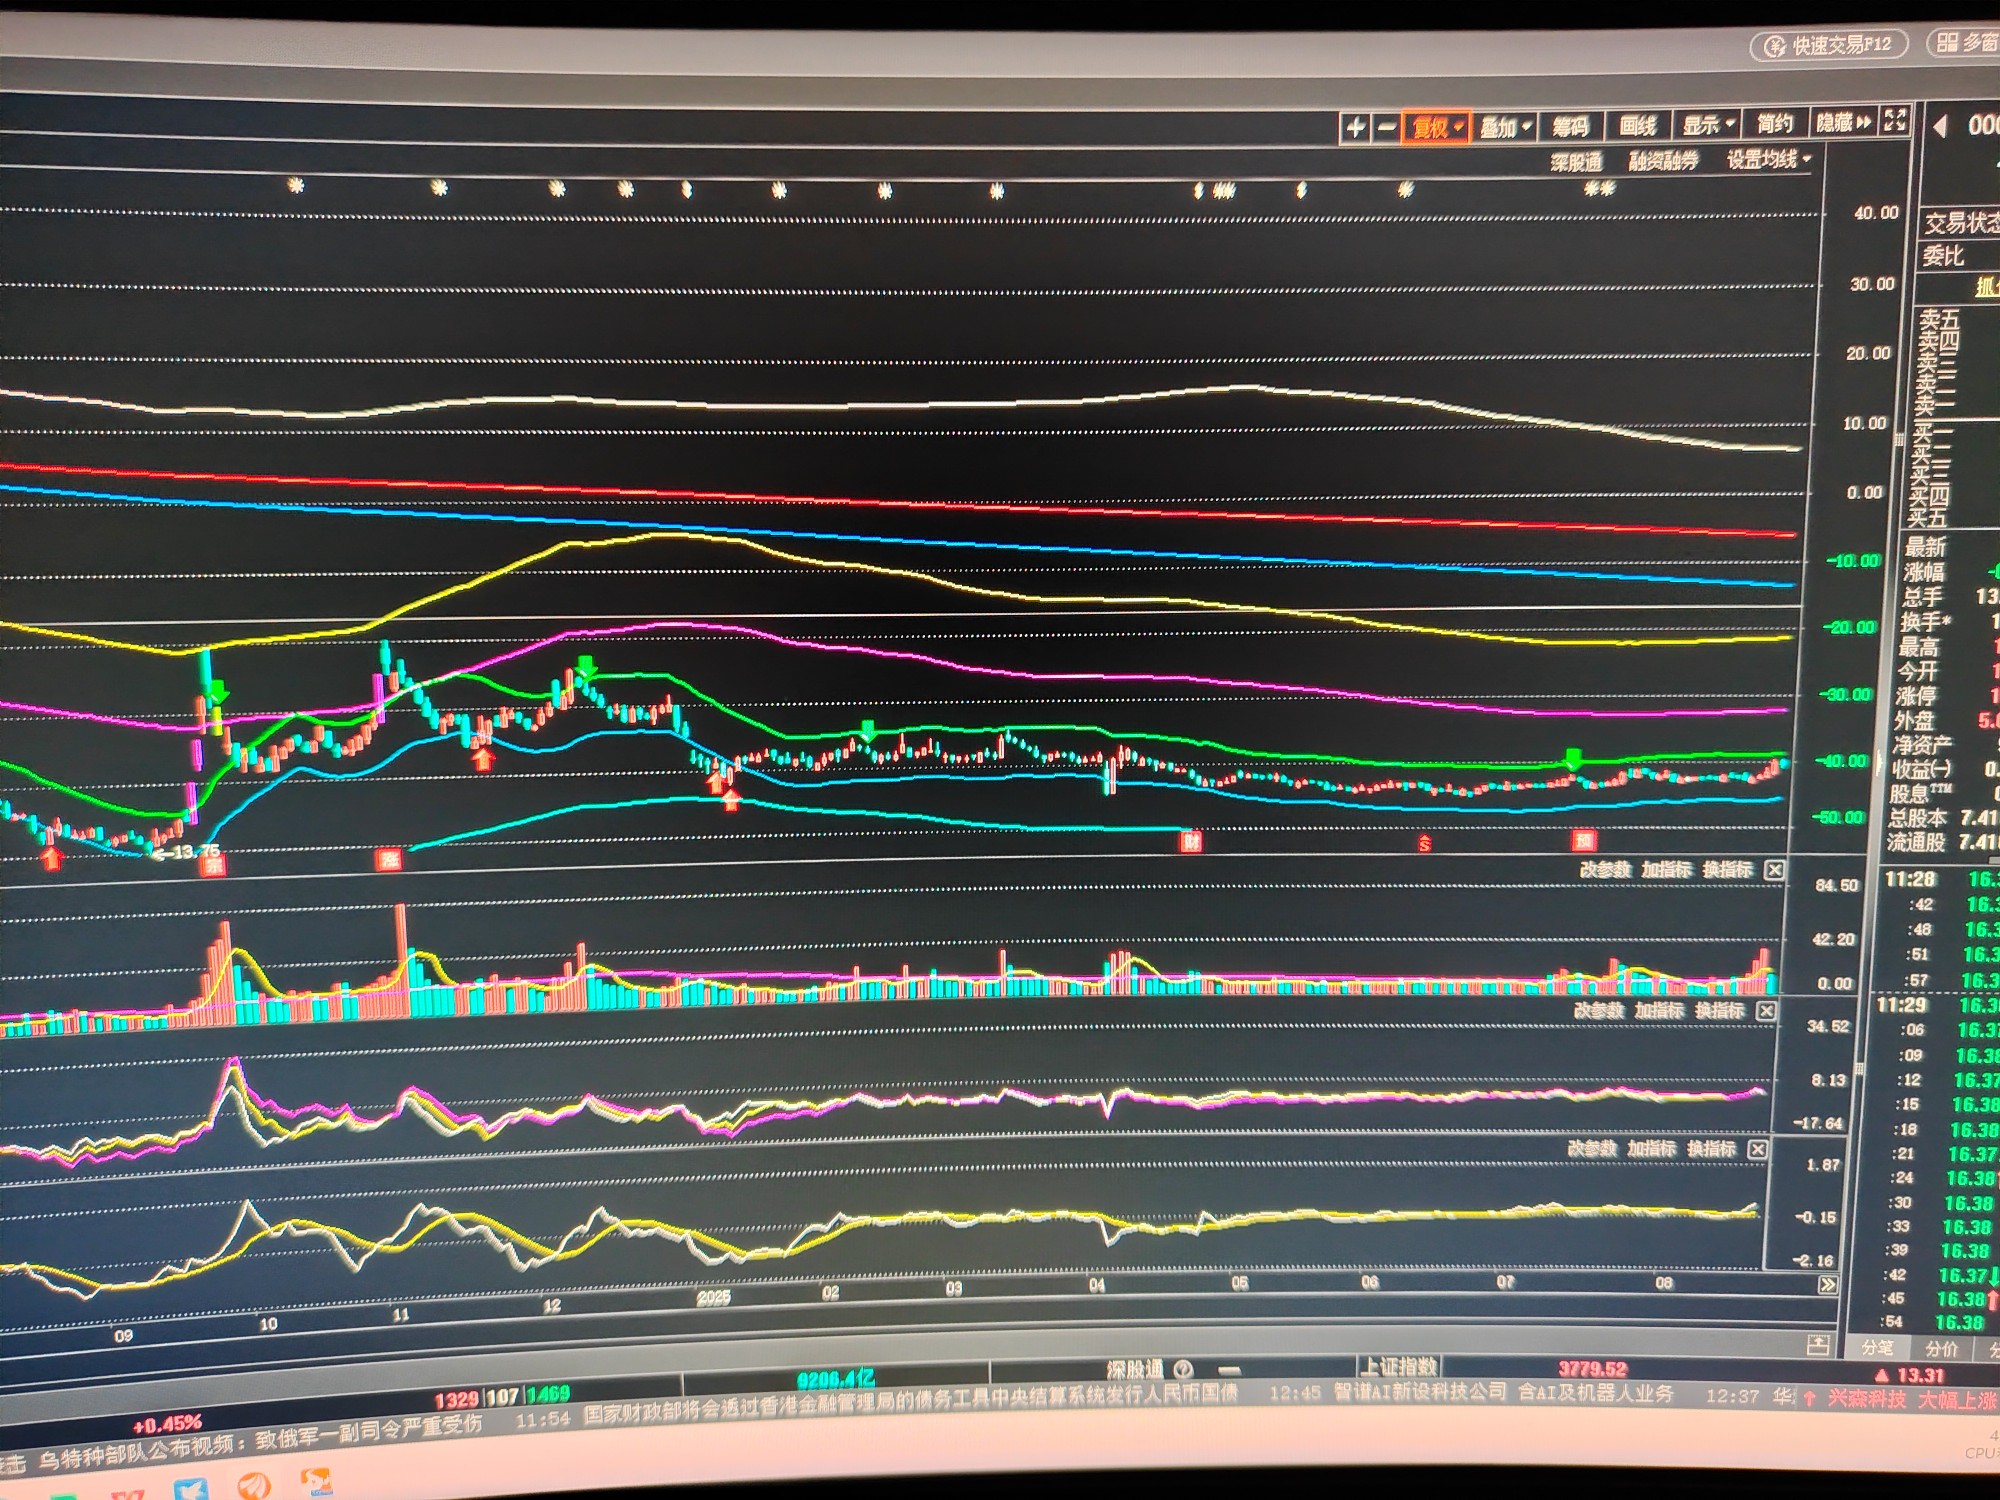Click the 委比 label in quote panel
The width and height of the screenshot is (2000, 1500).
point(1943,256)
